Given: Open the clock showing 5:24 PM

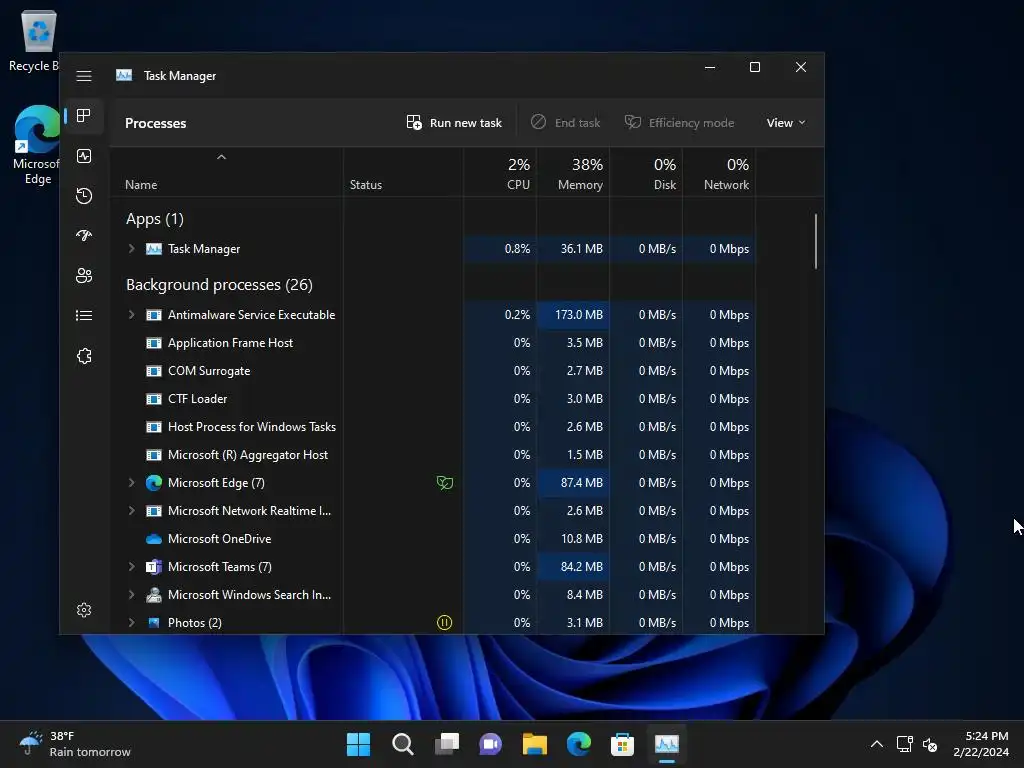Looking at the screenshot, I should tap(981, 744).
